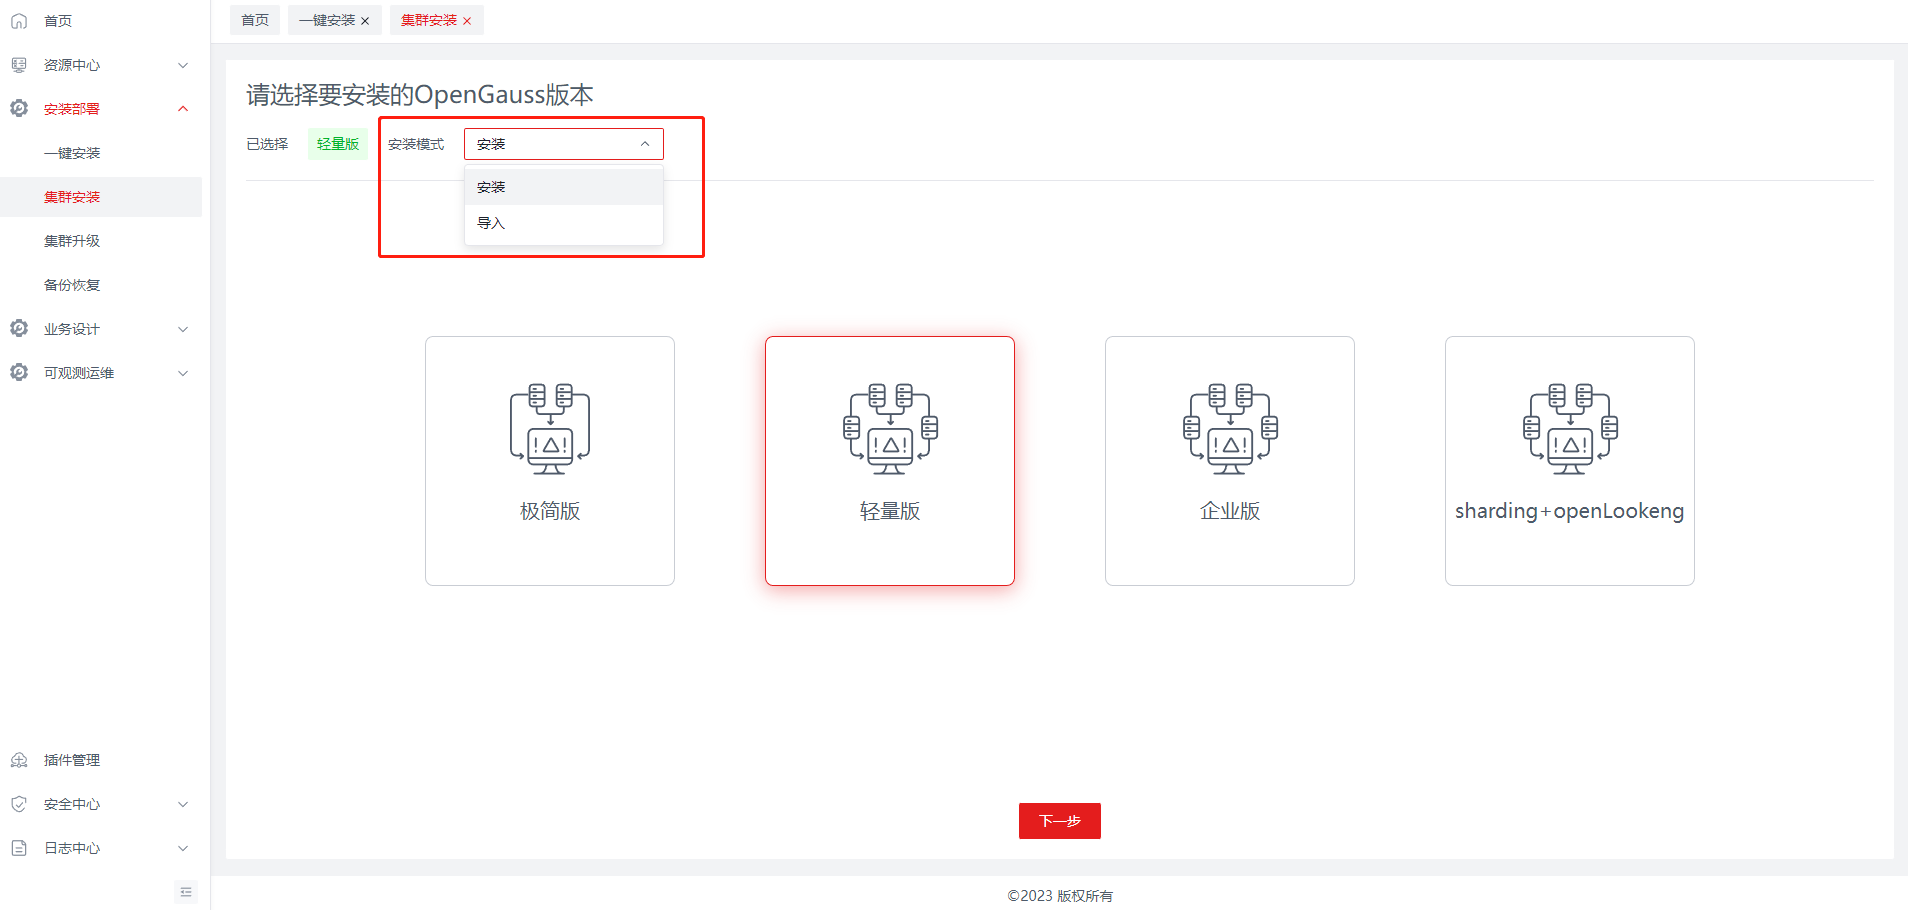Click the home icon in sidebar
This screenshot has height=910, width=1908.
coord(19,21)
